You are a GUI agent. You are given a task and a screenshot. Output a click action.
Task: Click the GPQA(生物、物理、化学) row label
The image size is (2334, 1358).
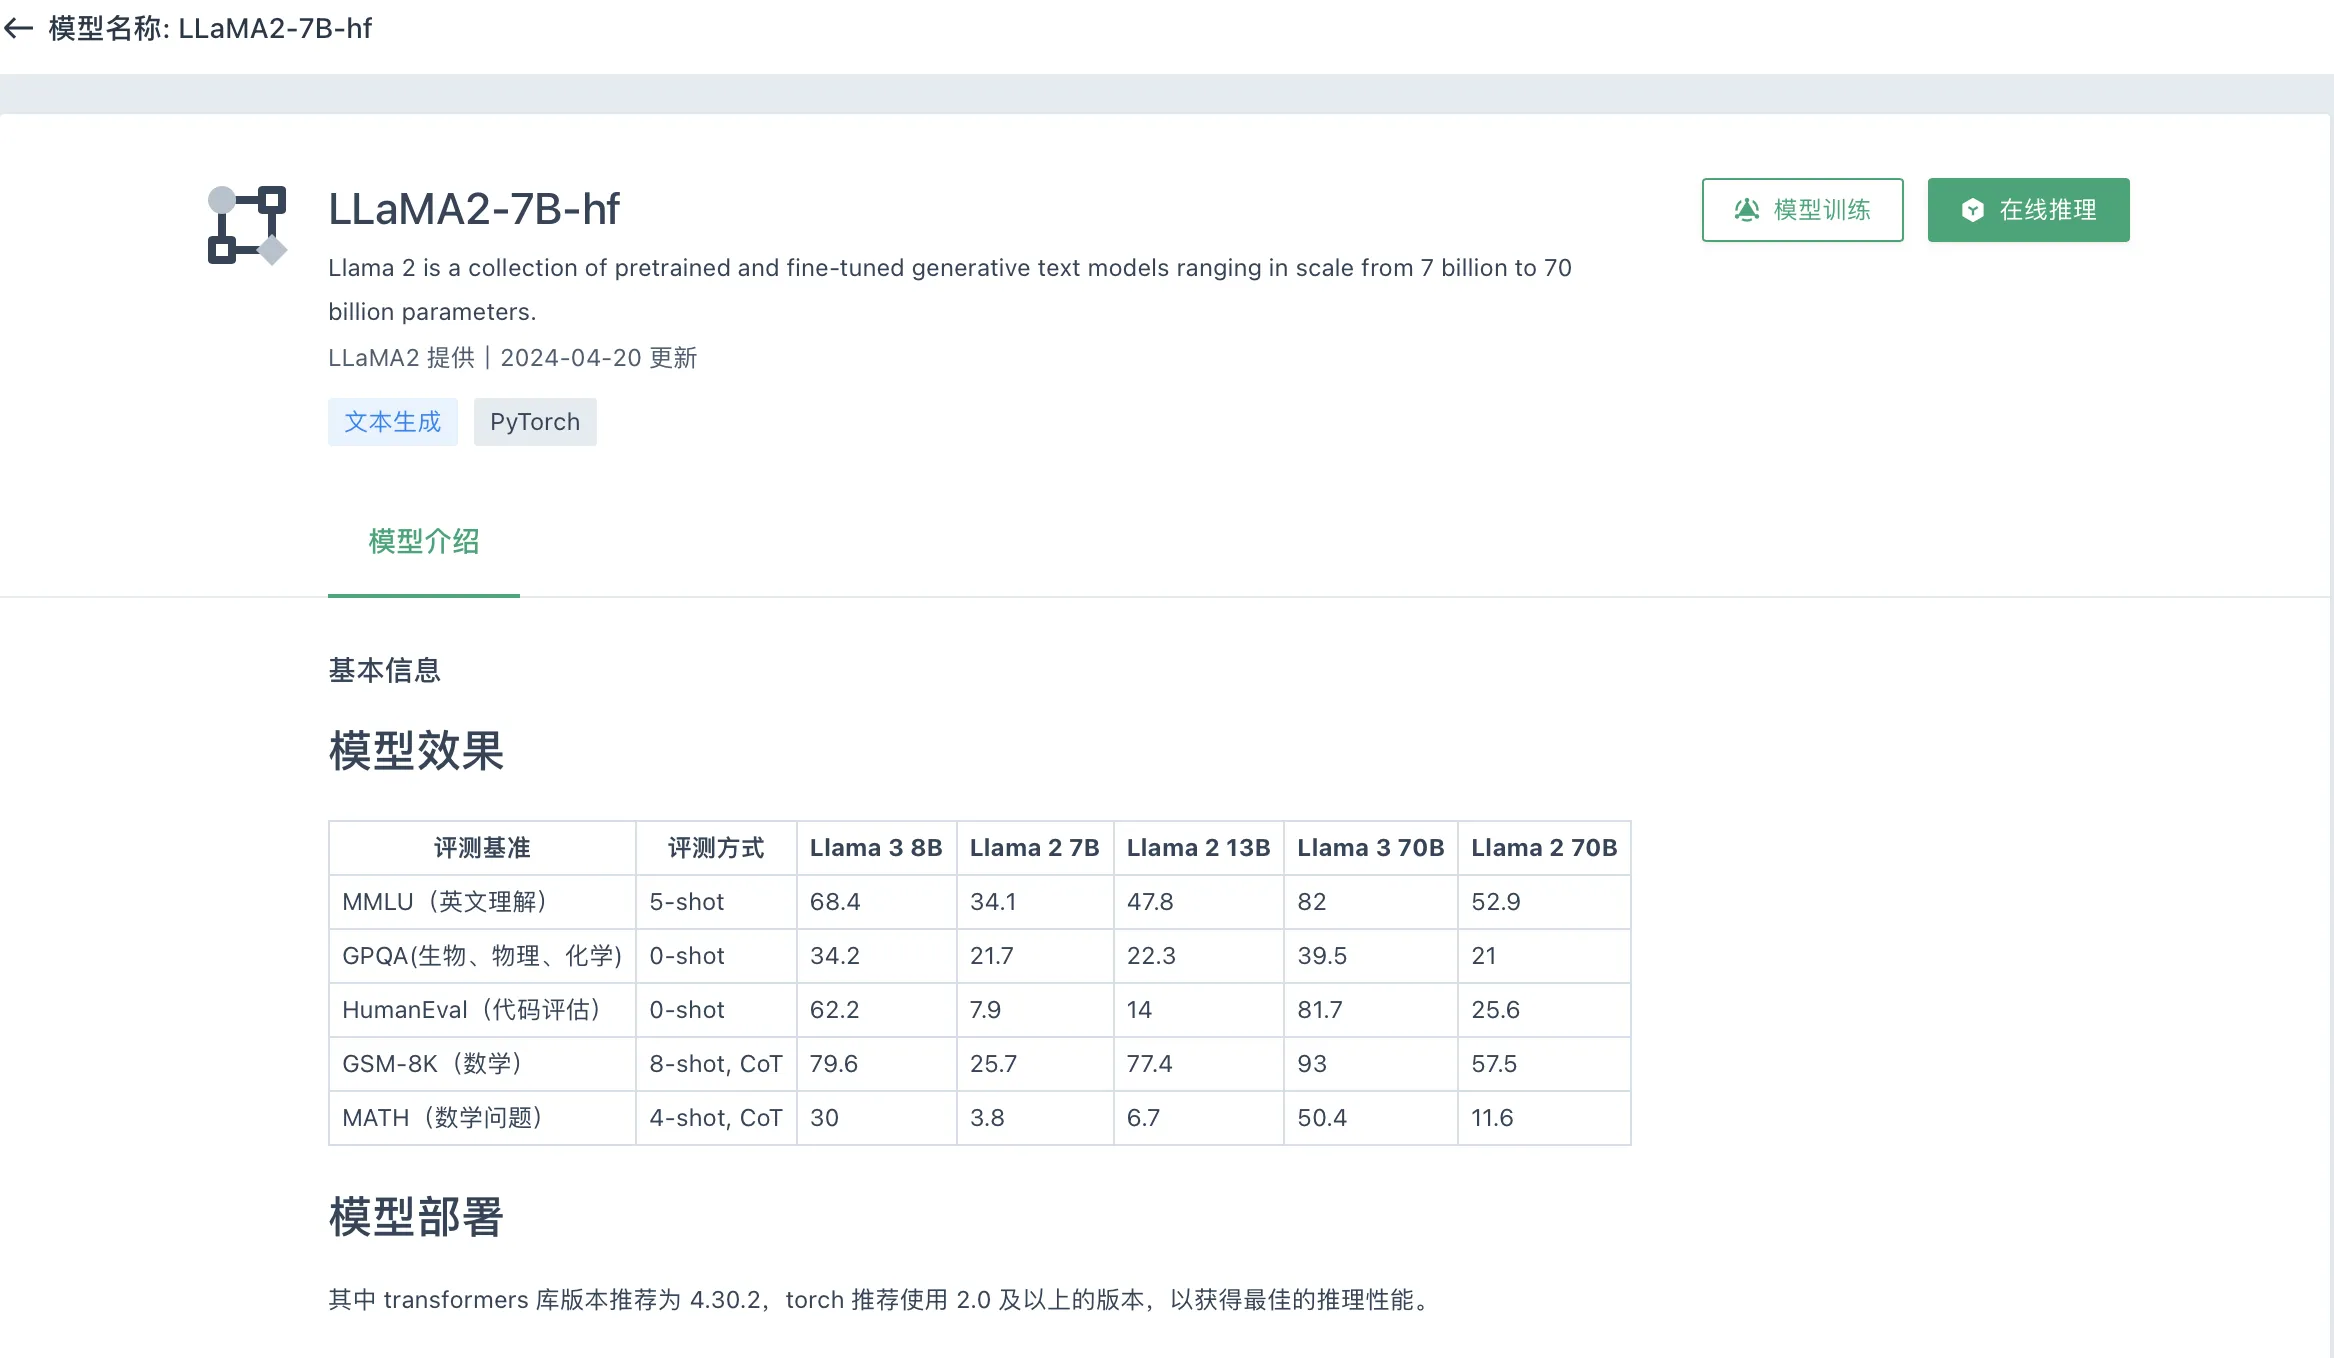pos(482,956)
